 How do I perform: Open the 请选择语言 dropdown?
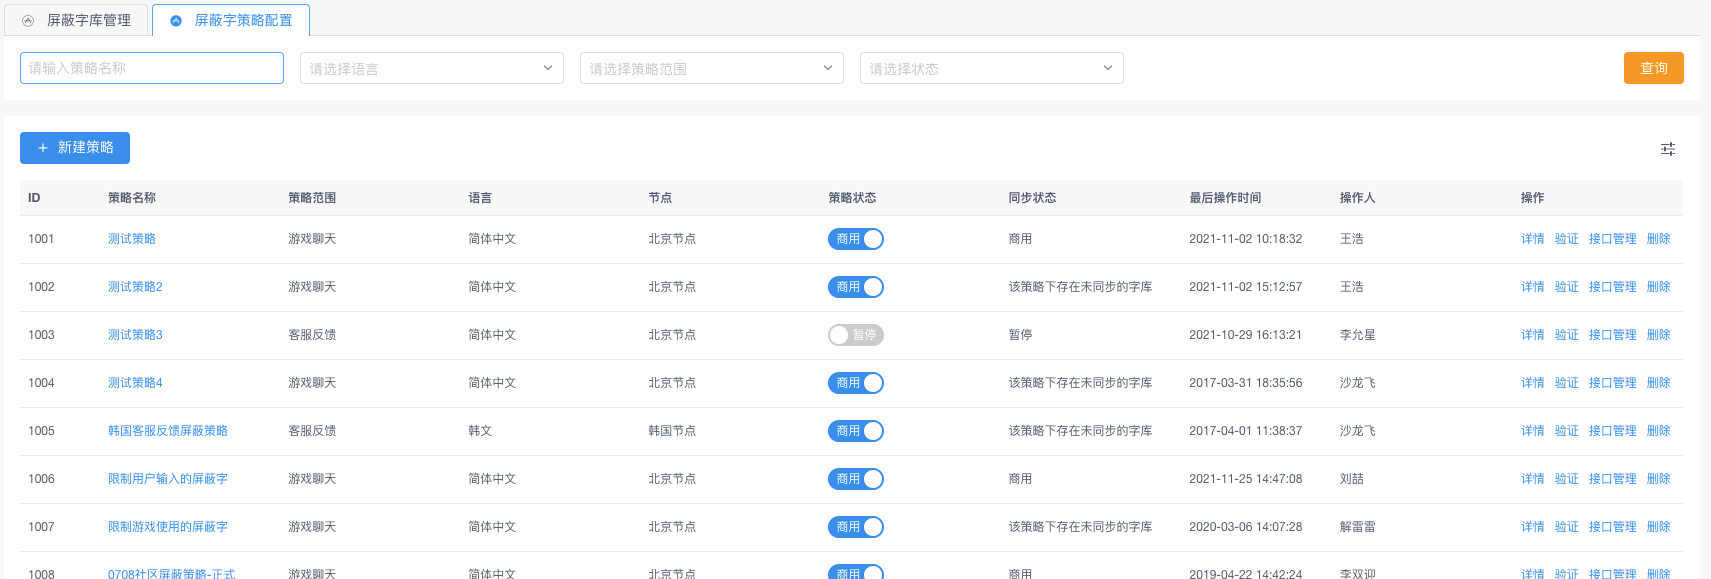431,68
